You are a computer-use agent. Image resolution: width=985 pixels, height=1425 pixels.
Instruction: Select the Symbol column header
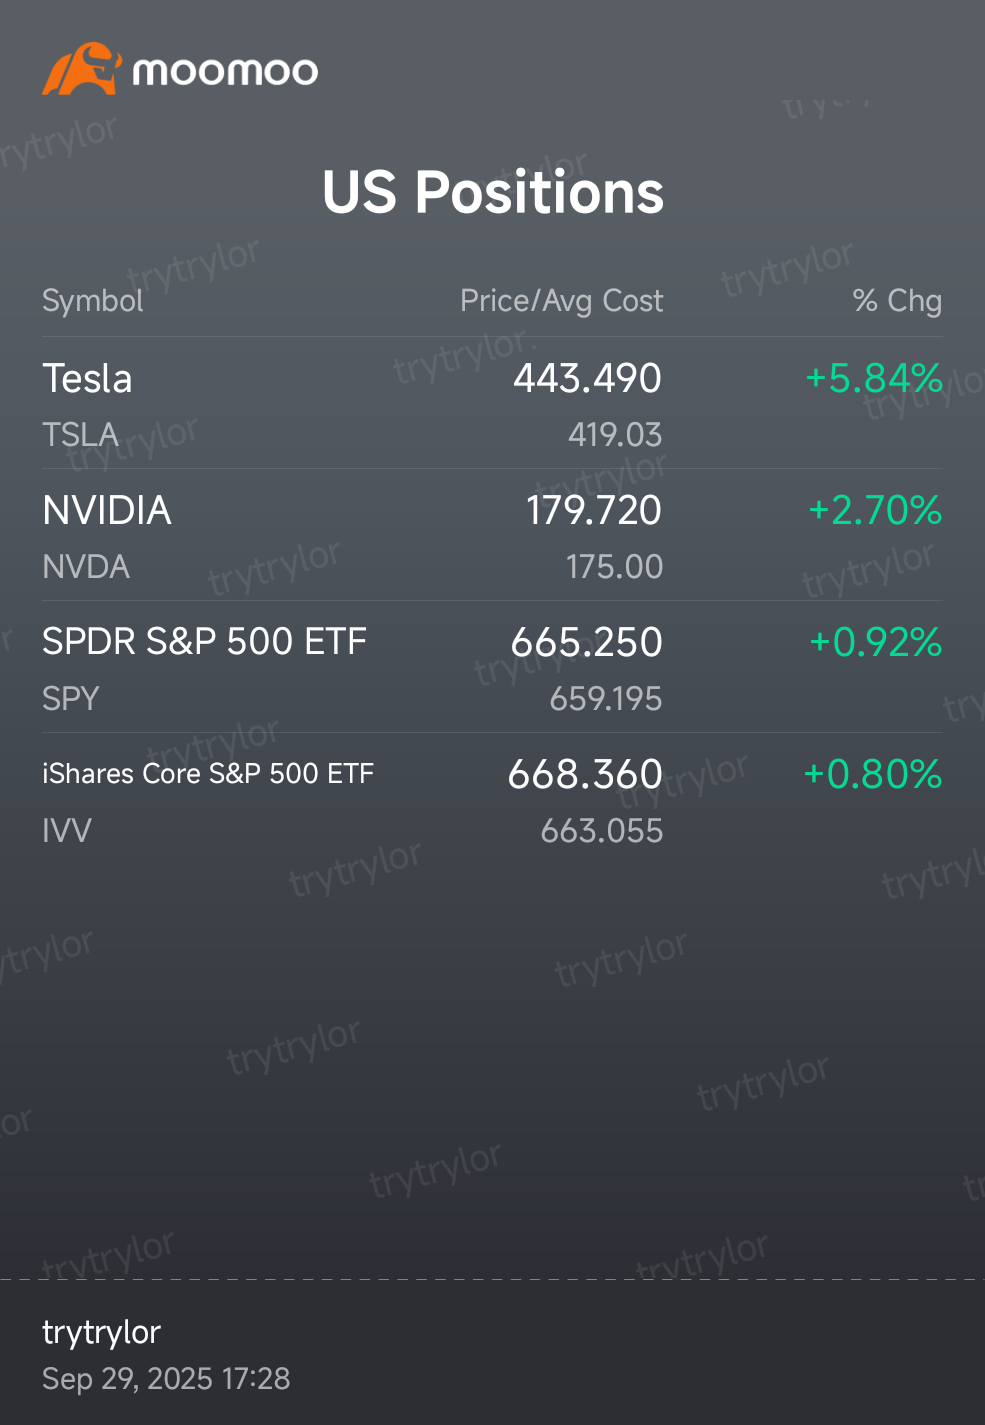[x=92, y=301]
